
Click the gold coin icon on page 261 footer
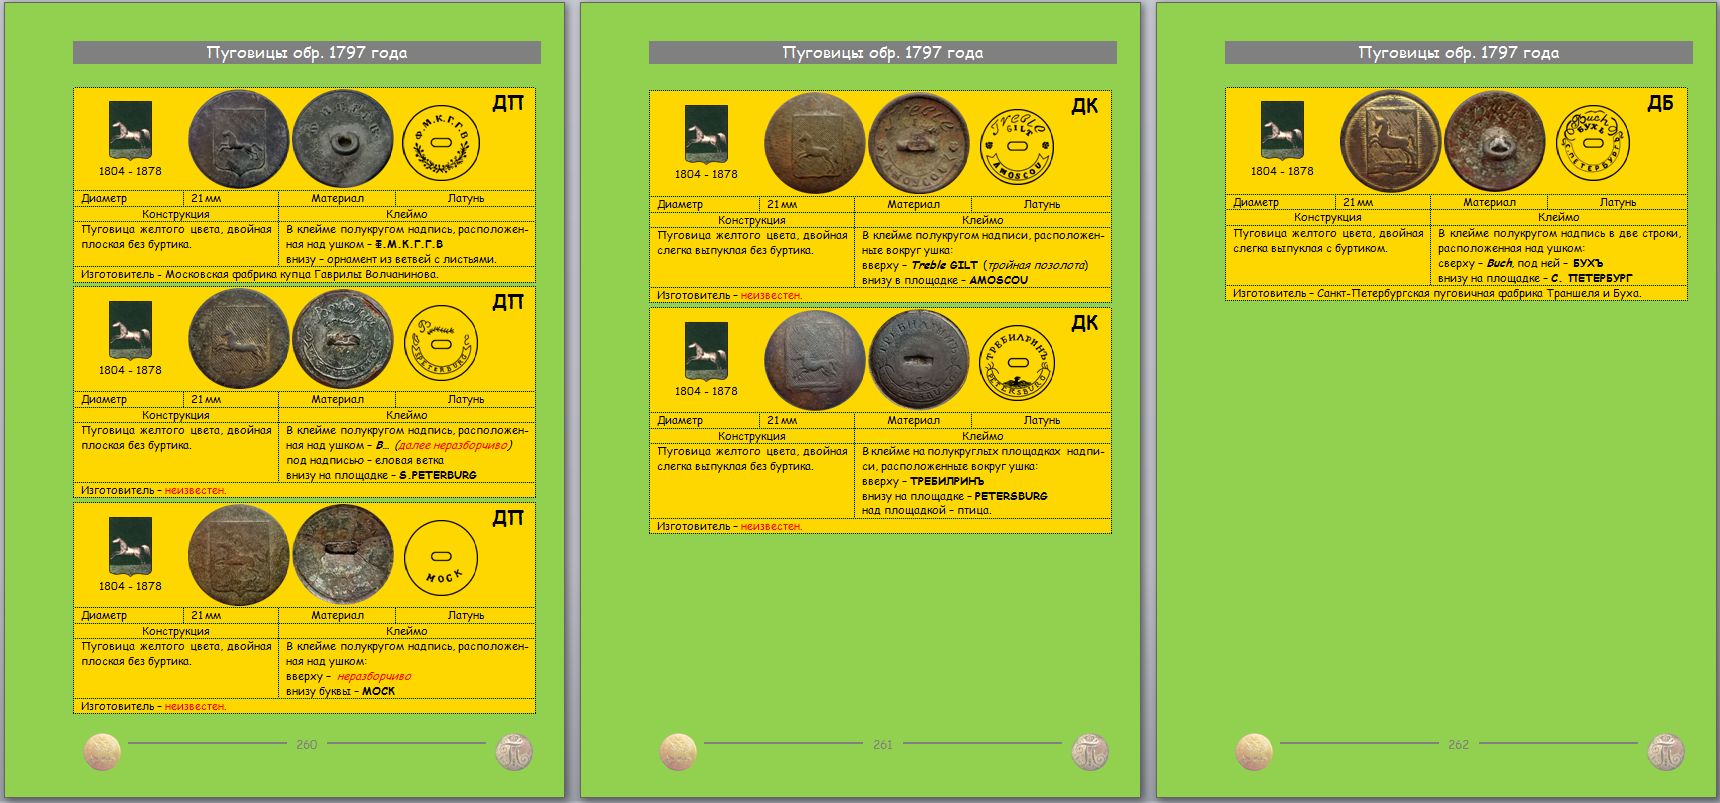678,752
